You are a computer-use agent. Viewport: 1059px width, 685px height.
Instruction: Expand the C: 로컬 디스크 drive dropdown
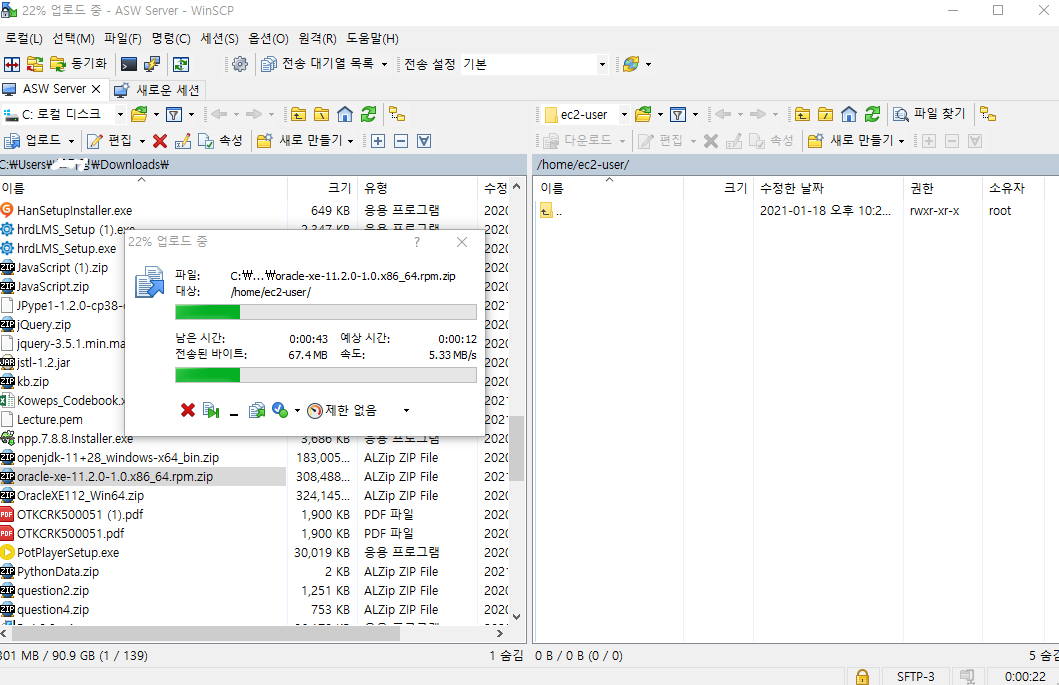point(120,114)
